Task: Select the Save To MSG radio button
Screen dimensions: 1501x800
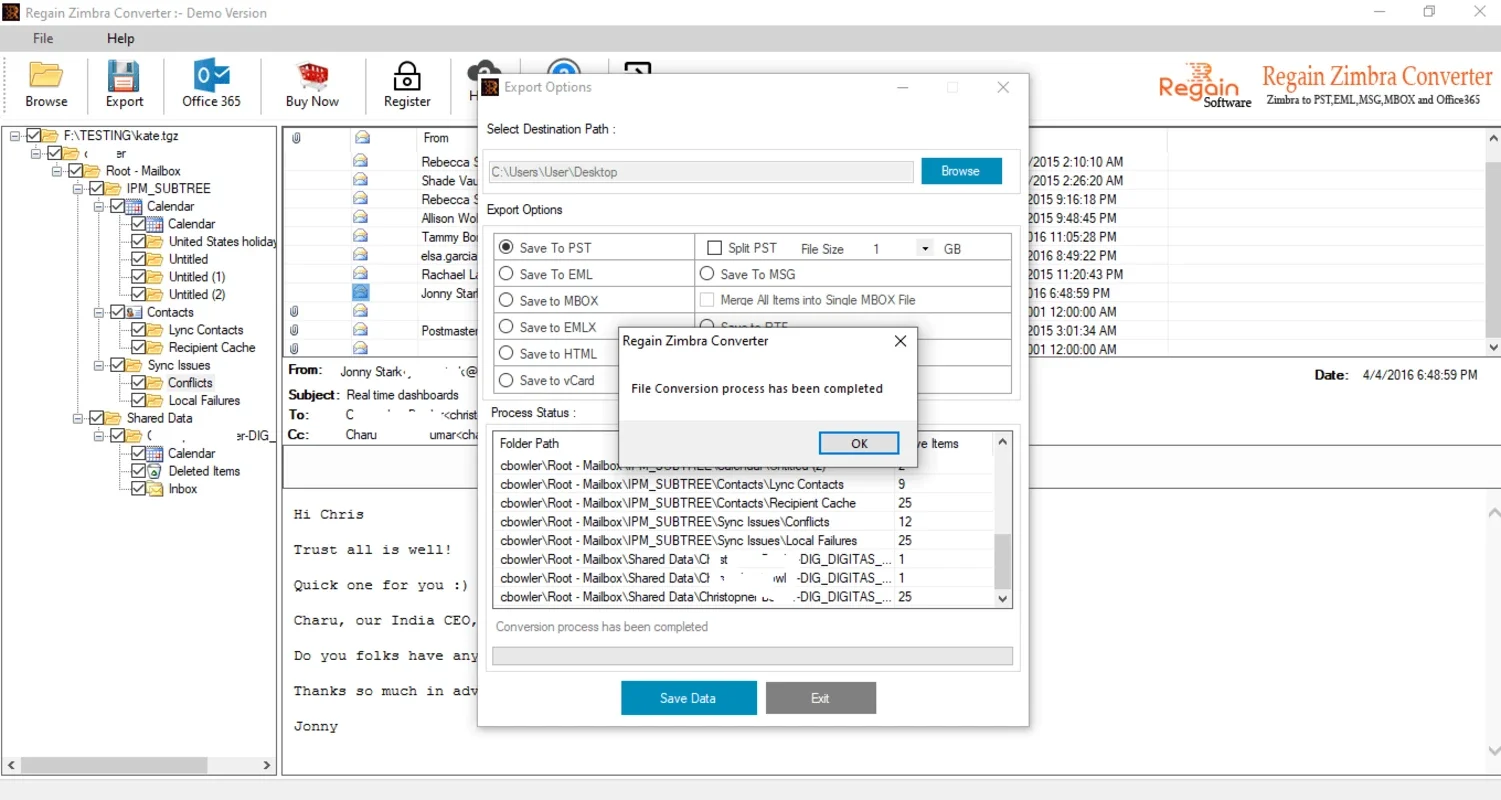Action: tap(707, 273)
